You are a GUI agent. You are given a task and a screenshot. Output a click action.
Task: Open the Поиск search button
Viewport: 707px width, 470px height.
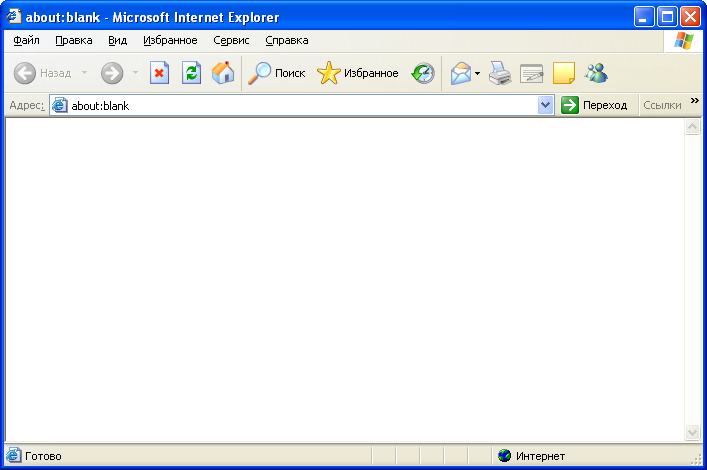[277, 73]
